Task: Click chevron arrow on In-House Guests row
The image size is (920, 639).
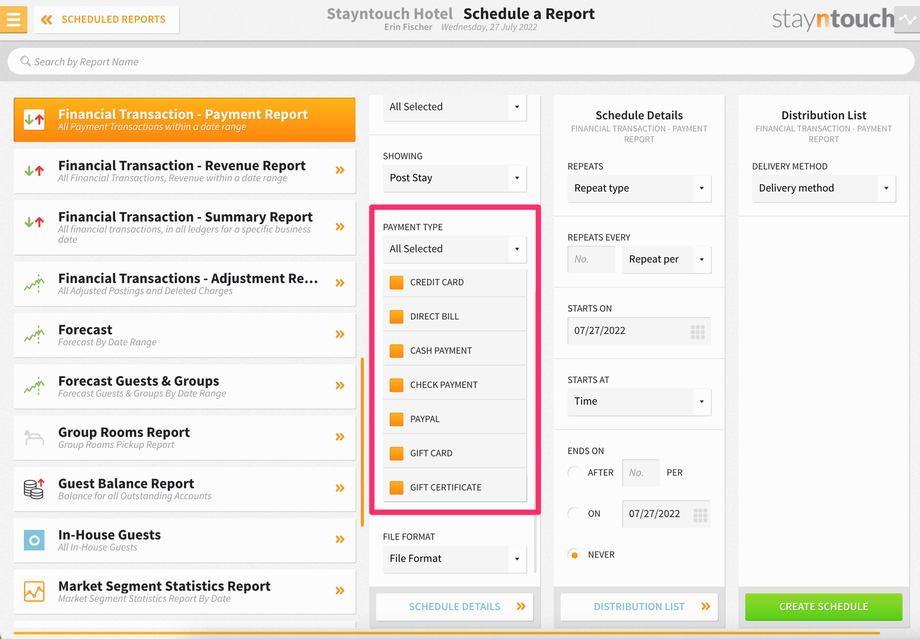Action: click(x=340, y=539)
